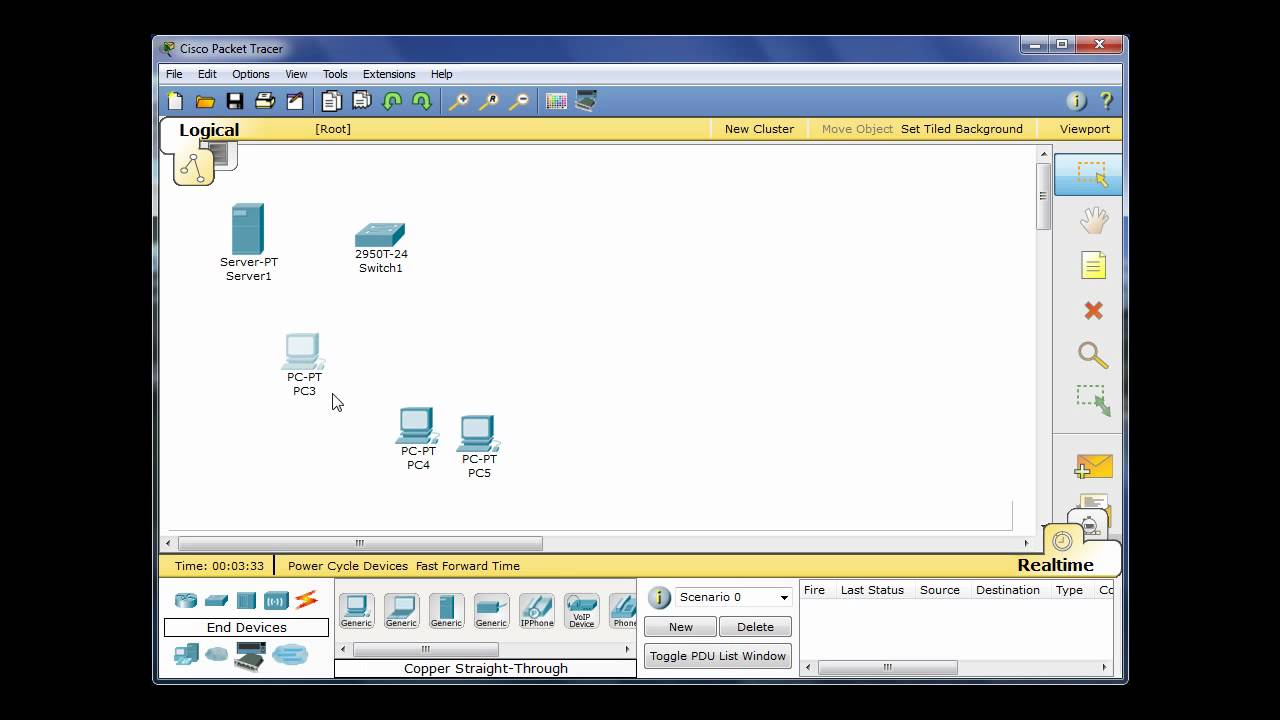Select the Add Simple PDU envelope tool
The width and height of the screenshot is (1280, 720).
1093,467
